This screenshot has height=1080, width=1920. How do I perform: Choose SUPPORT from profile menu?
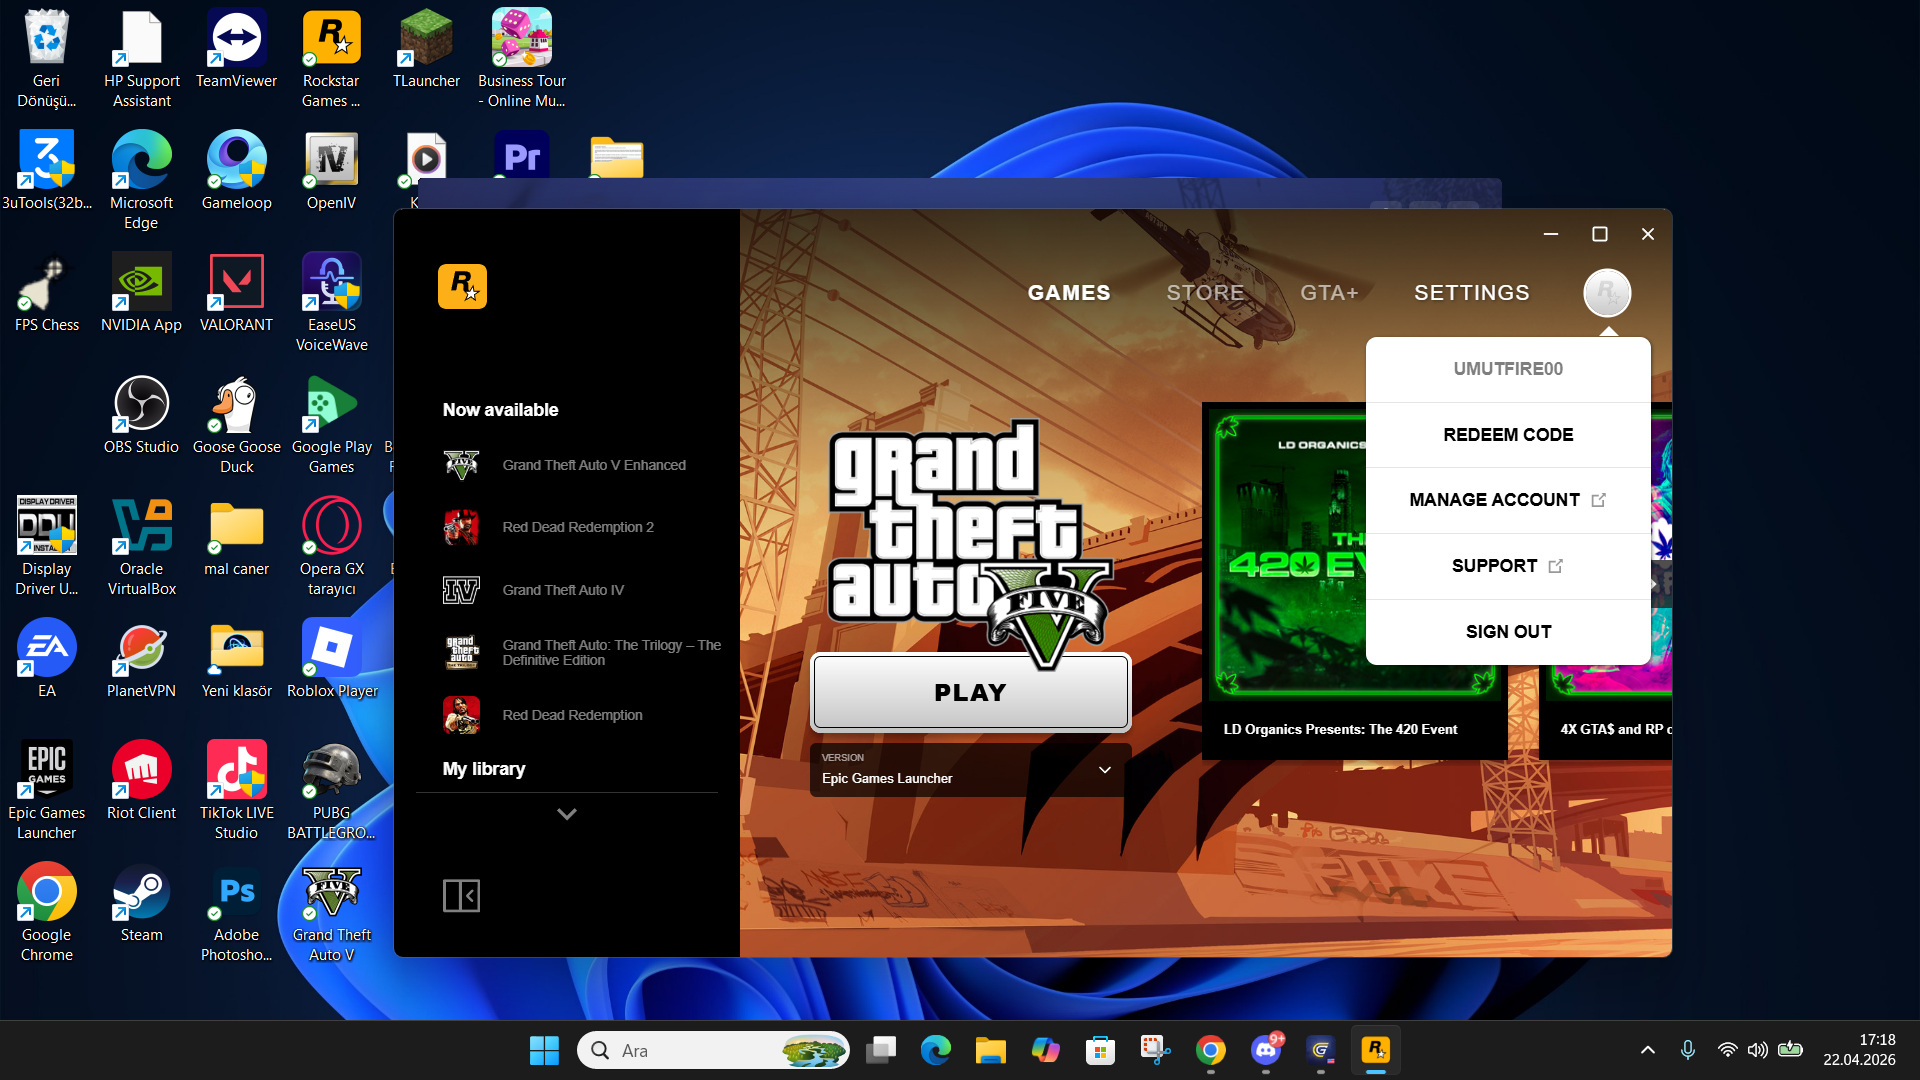point(1508,566)
